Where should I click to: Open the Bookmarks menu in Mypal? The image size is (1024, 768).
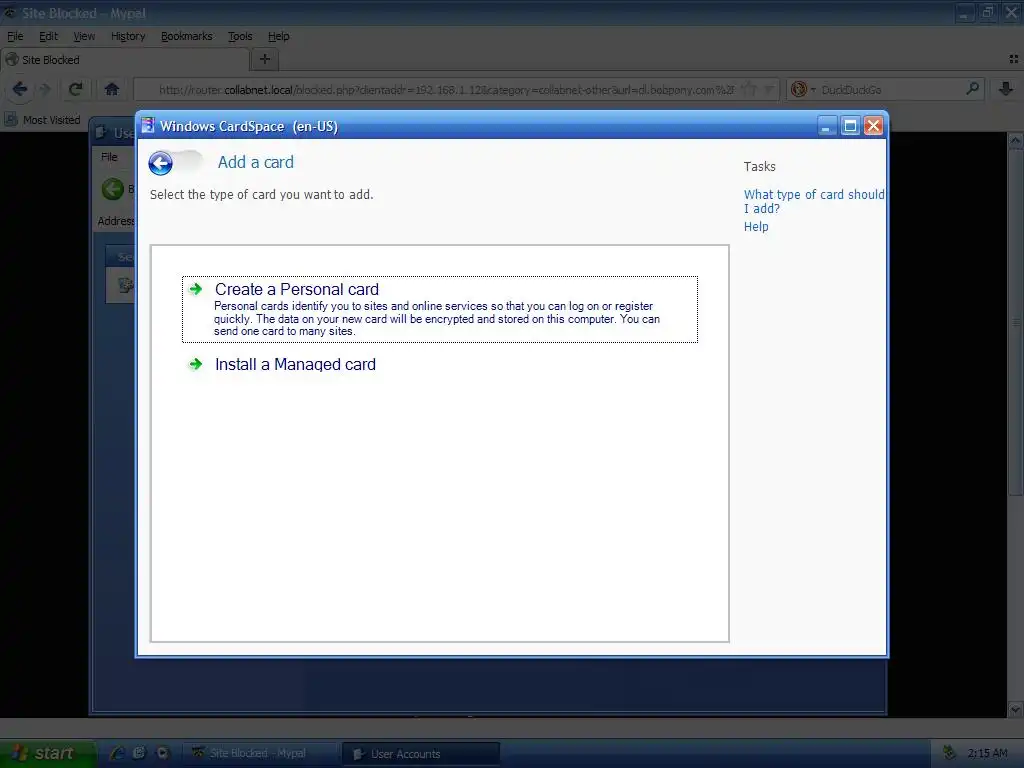point(187,37)
